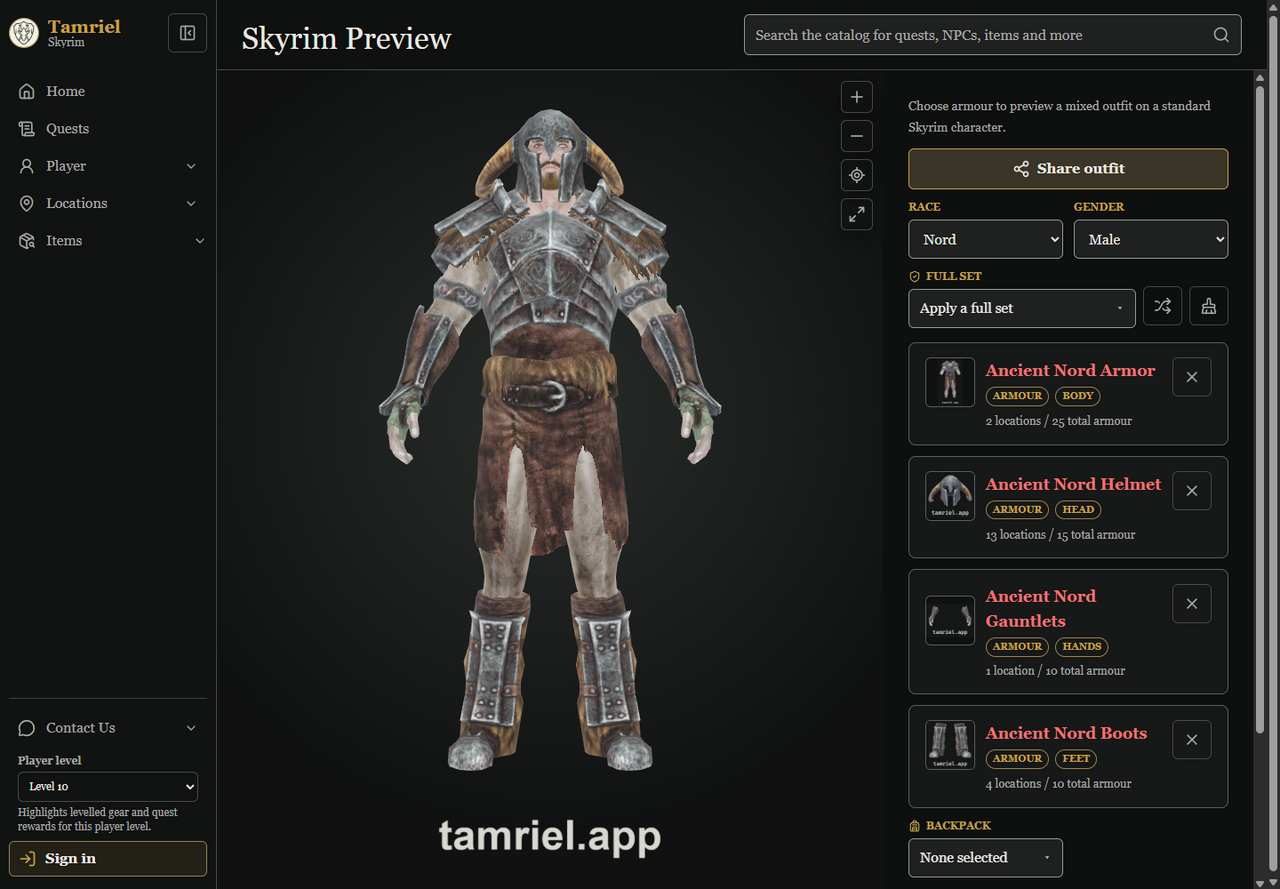Click the Share outfit button

pos(1068,169)
